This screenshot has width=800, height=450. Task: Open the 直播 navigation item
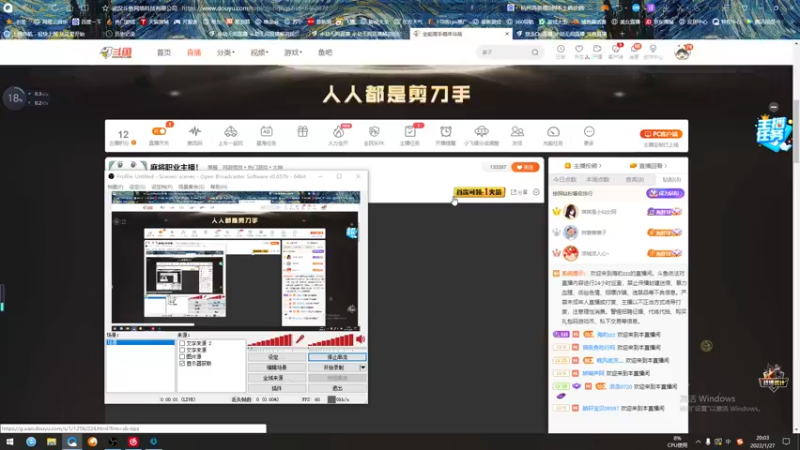(194, 53)
